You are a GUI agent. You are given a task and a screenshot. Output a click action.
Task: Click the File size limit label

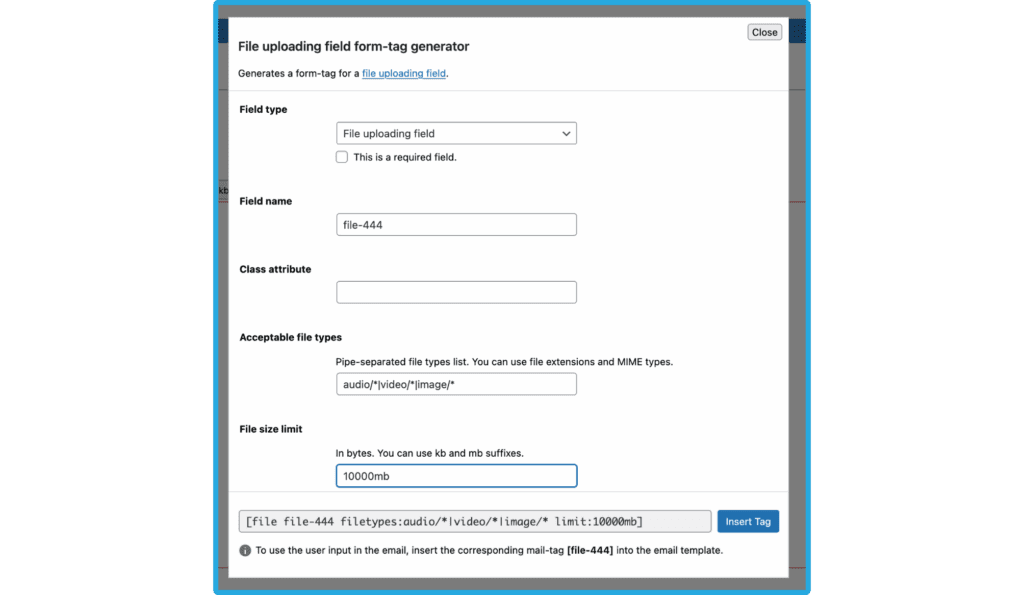click(x=270, y=429)
